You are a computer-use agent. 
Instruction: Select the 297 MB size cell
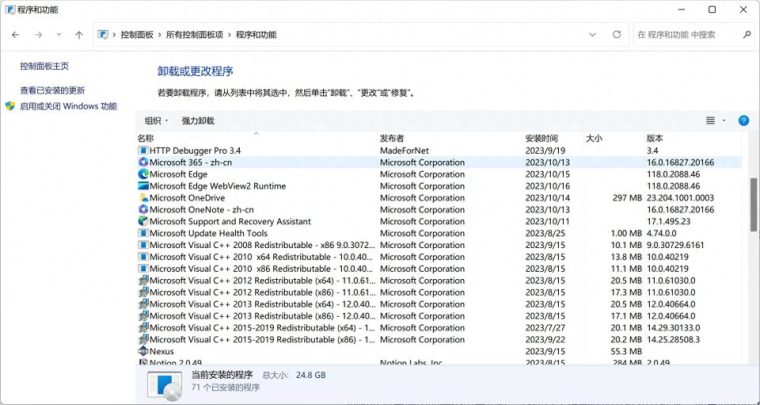click(627, 198)
